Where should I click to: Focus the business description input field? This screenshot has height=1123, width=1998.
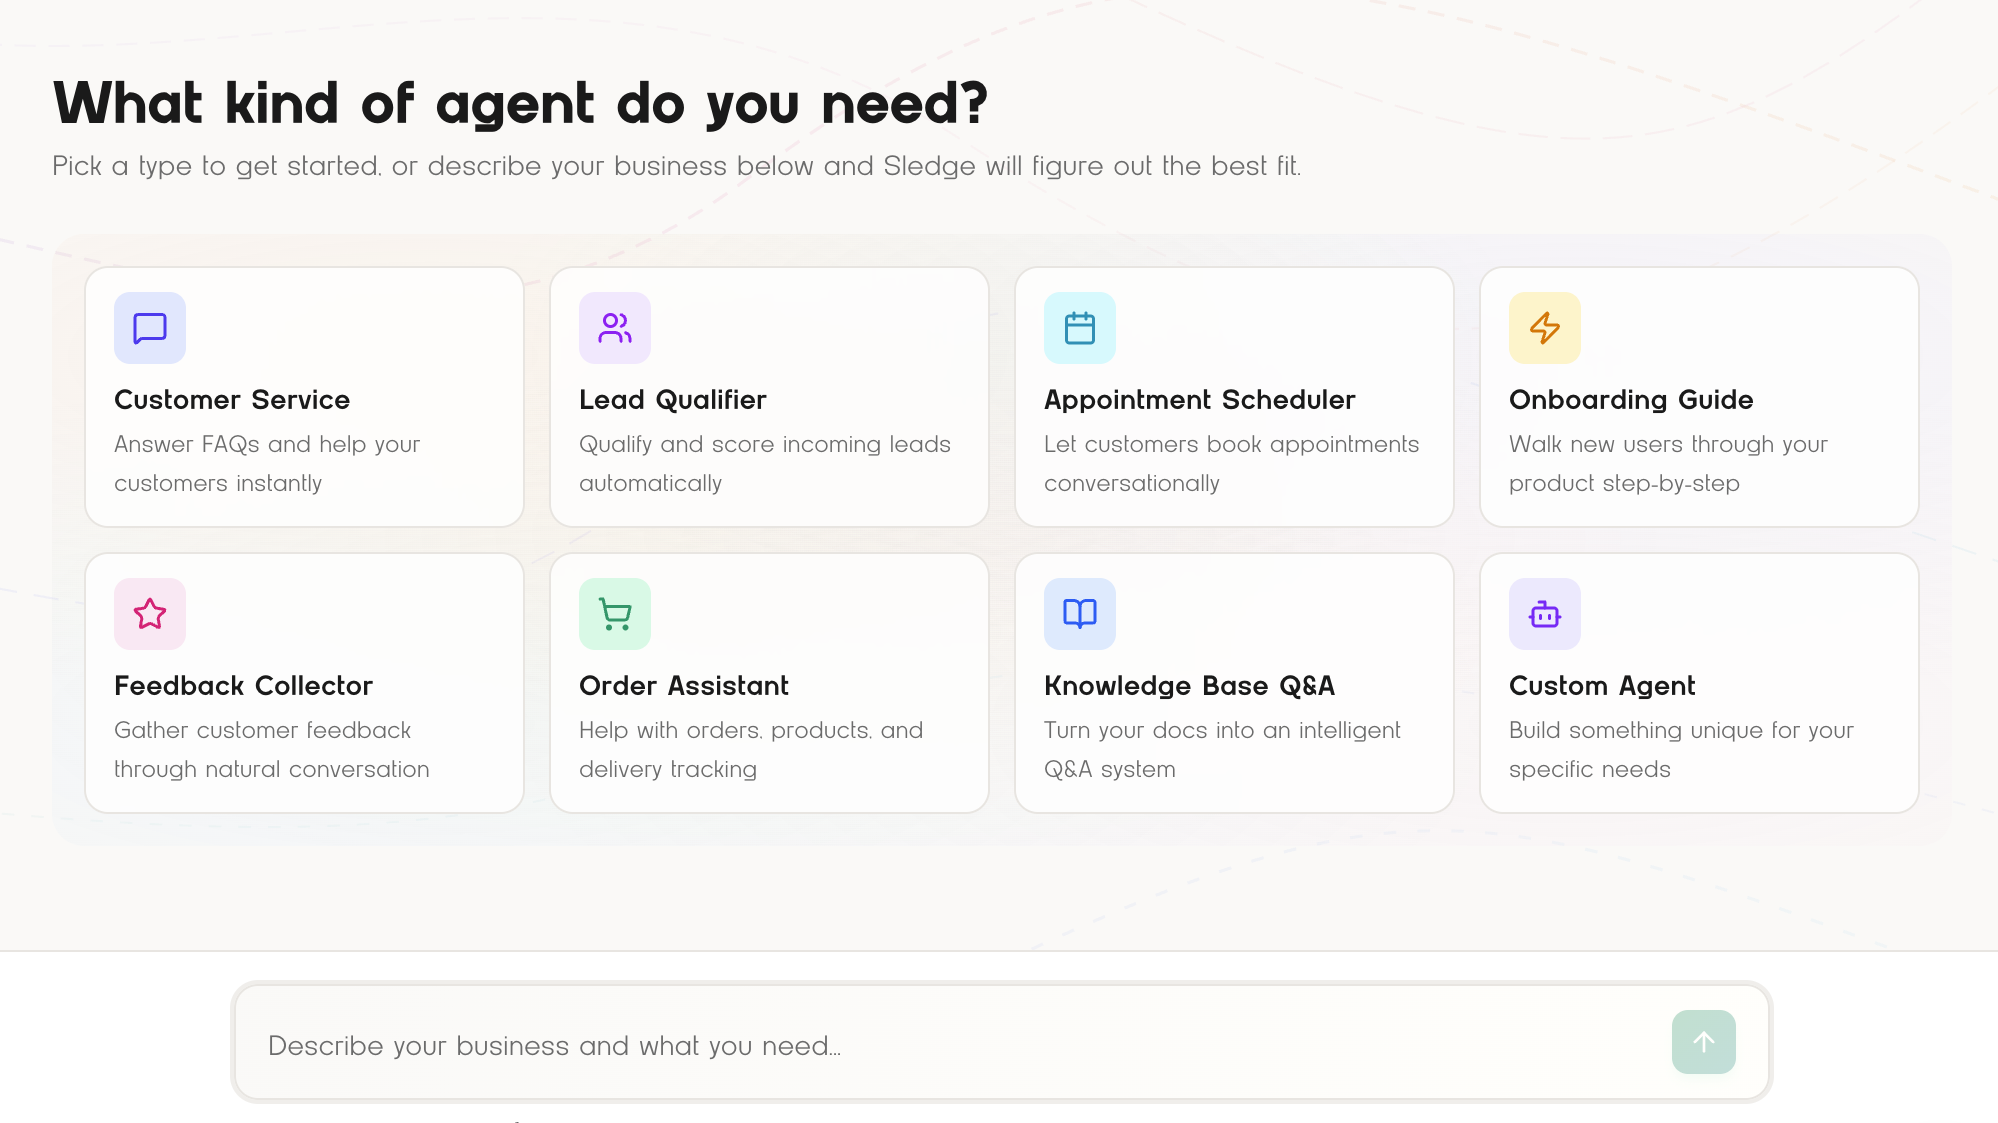tap(950, 1045)
